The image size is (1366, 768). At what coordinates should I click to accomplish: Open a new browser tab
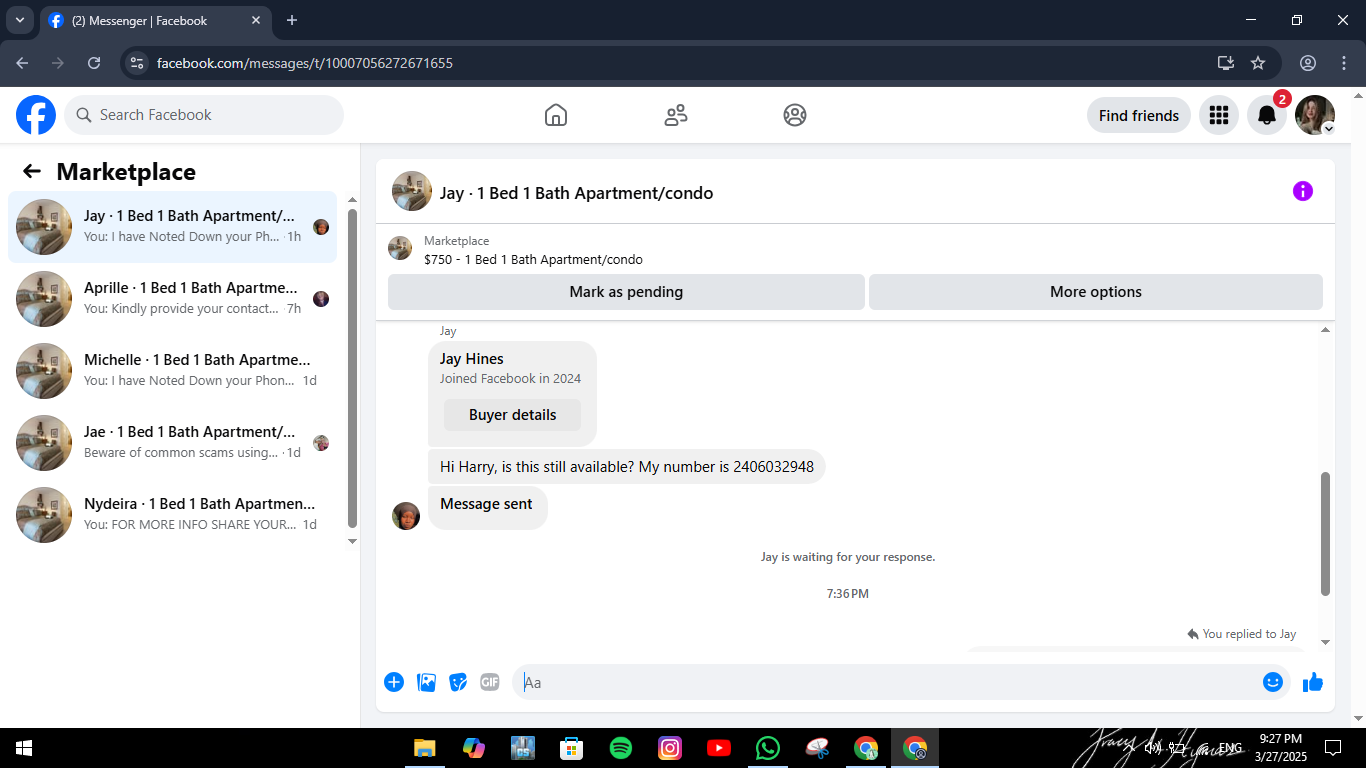coord(292,20)
